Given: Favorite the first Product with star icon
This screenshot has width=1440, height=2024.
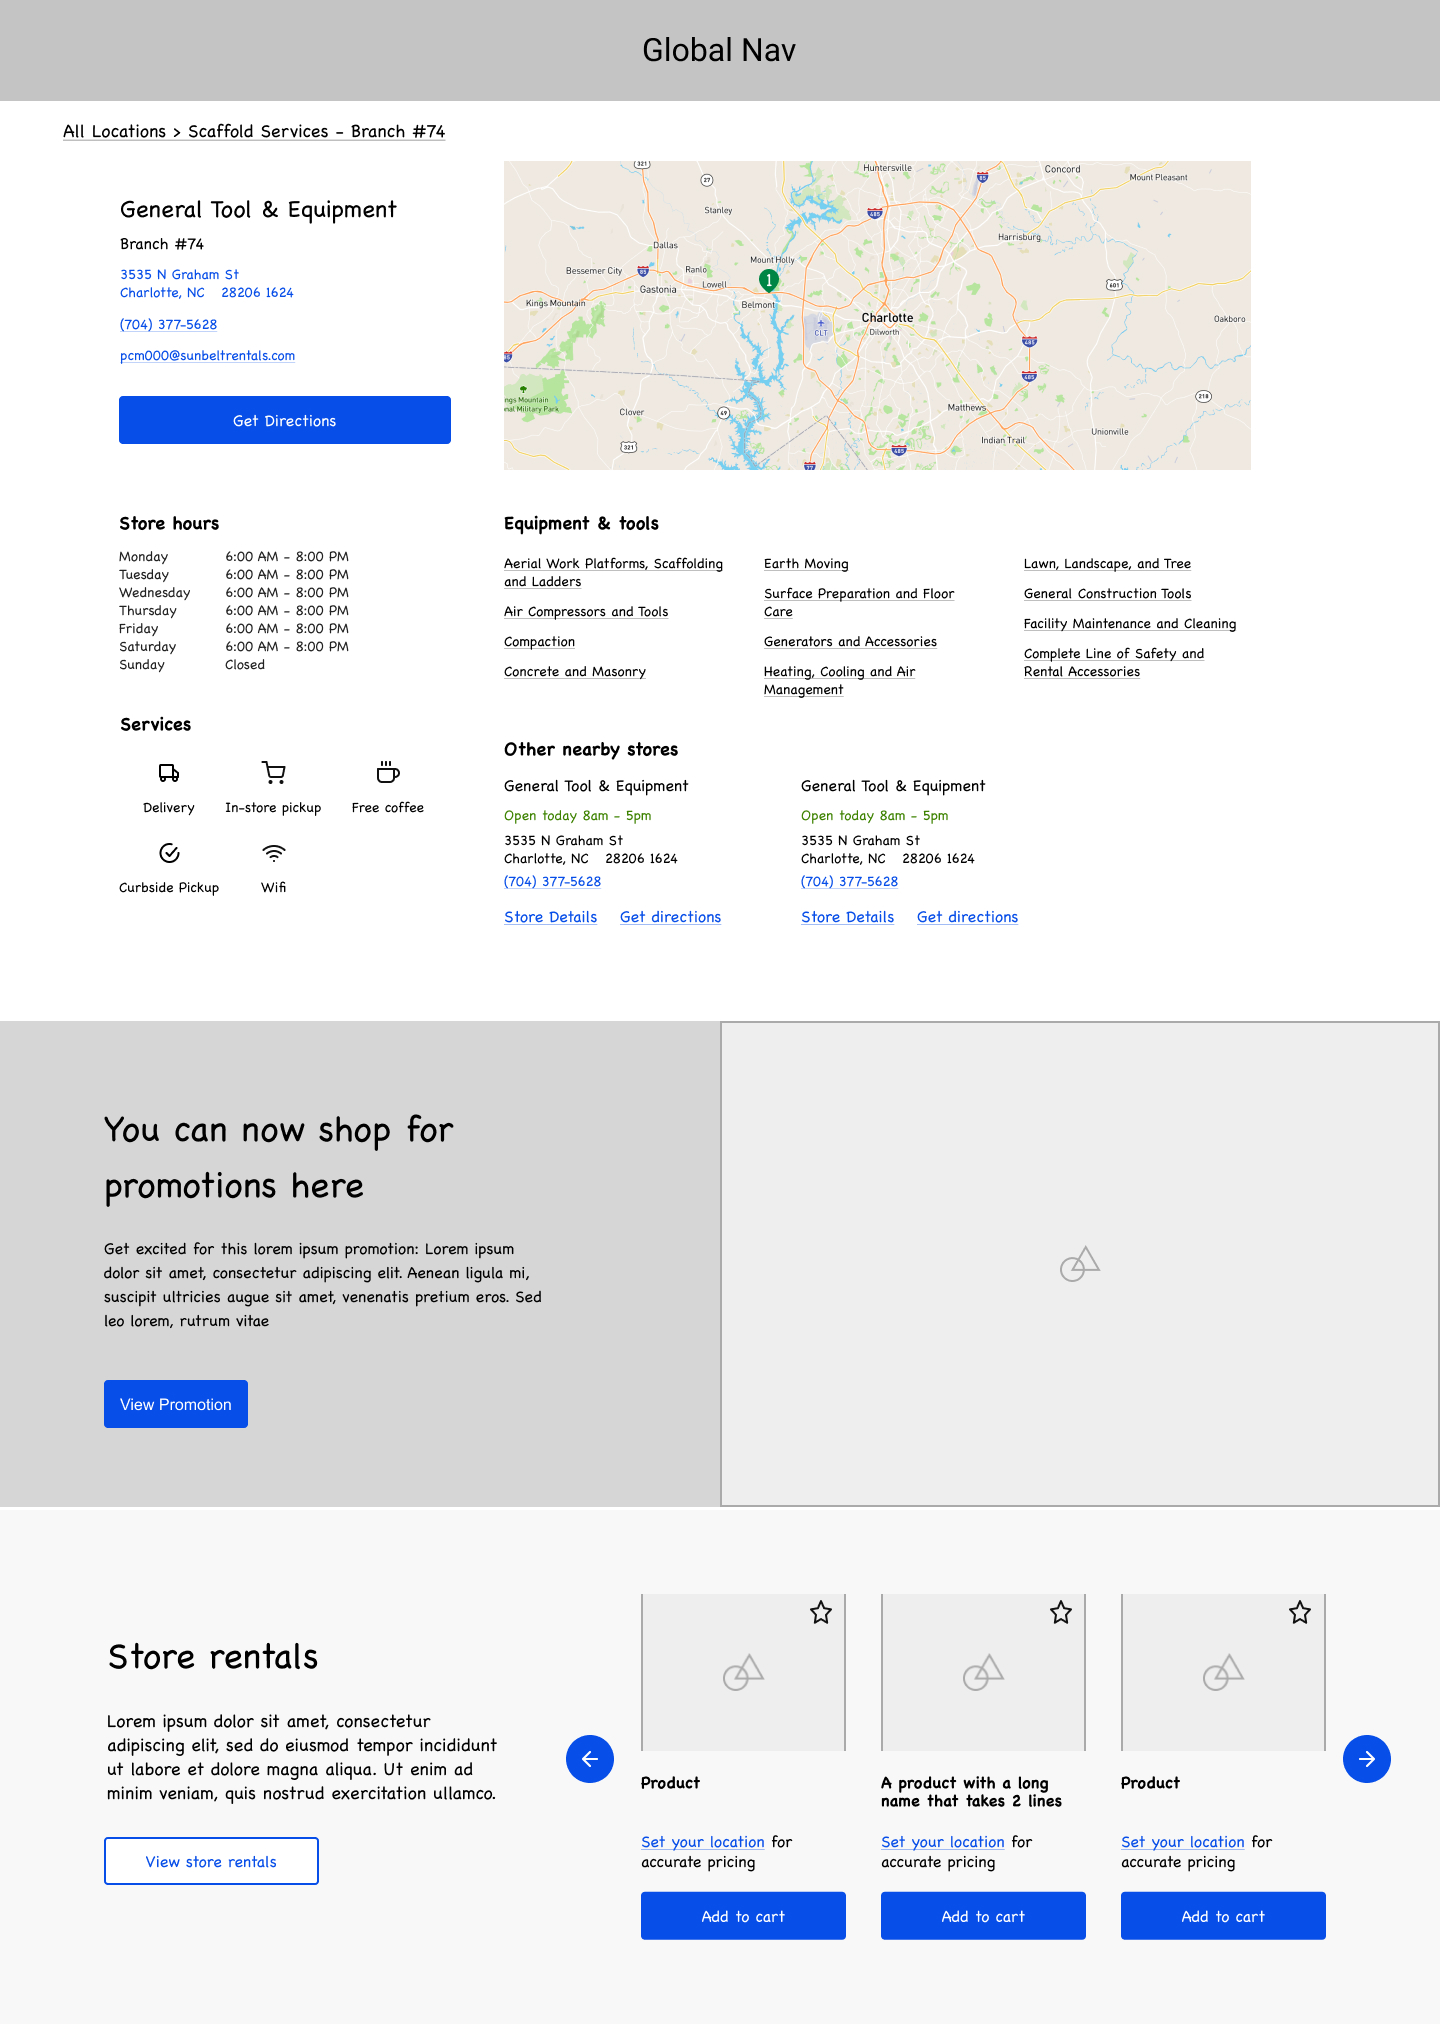Looking at the screenshot, I should [x=821, y=1612].
